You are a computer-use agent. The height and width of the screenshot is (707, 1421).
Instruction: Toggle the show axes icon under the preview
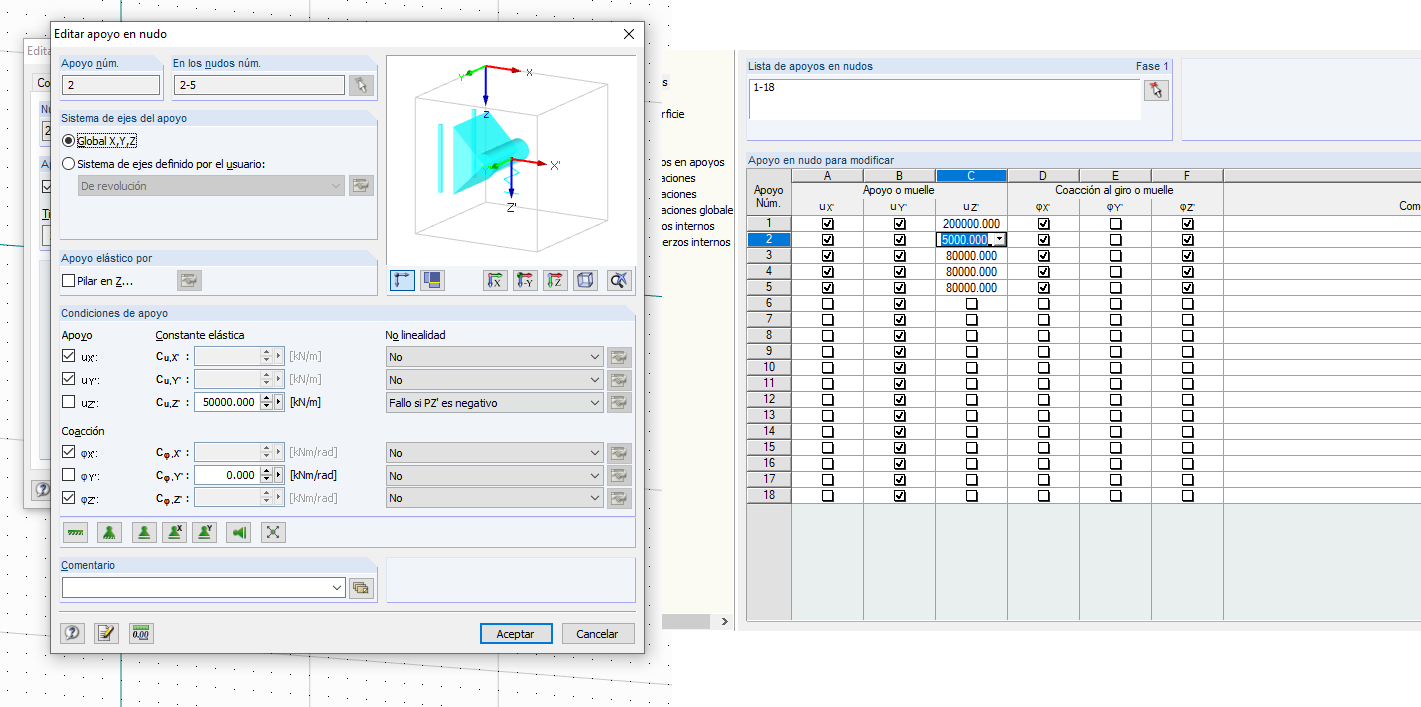[403, 280]
